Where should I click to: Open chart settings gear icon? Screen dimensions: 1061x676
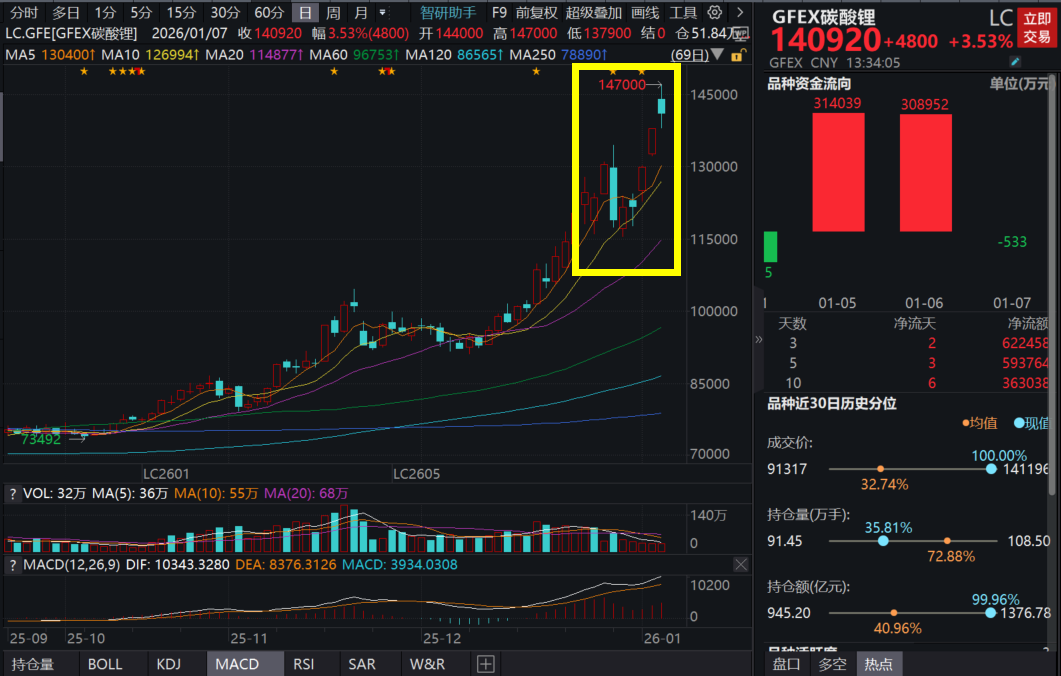(x=714, y=13)
